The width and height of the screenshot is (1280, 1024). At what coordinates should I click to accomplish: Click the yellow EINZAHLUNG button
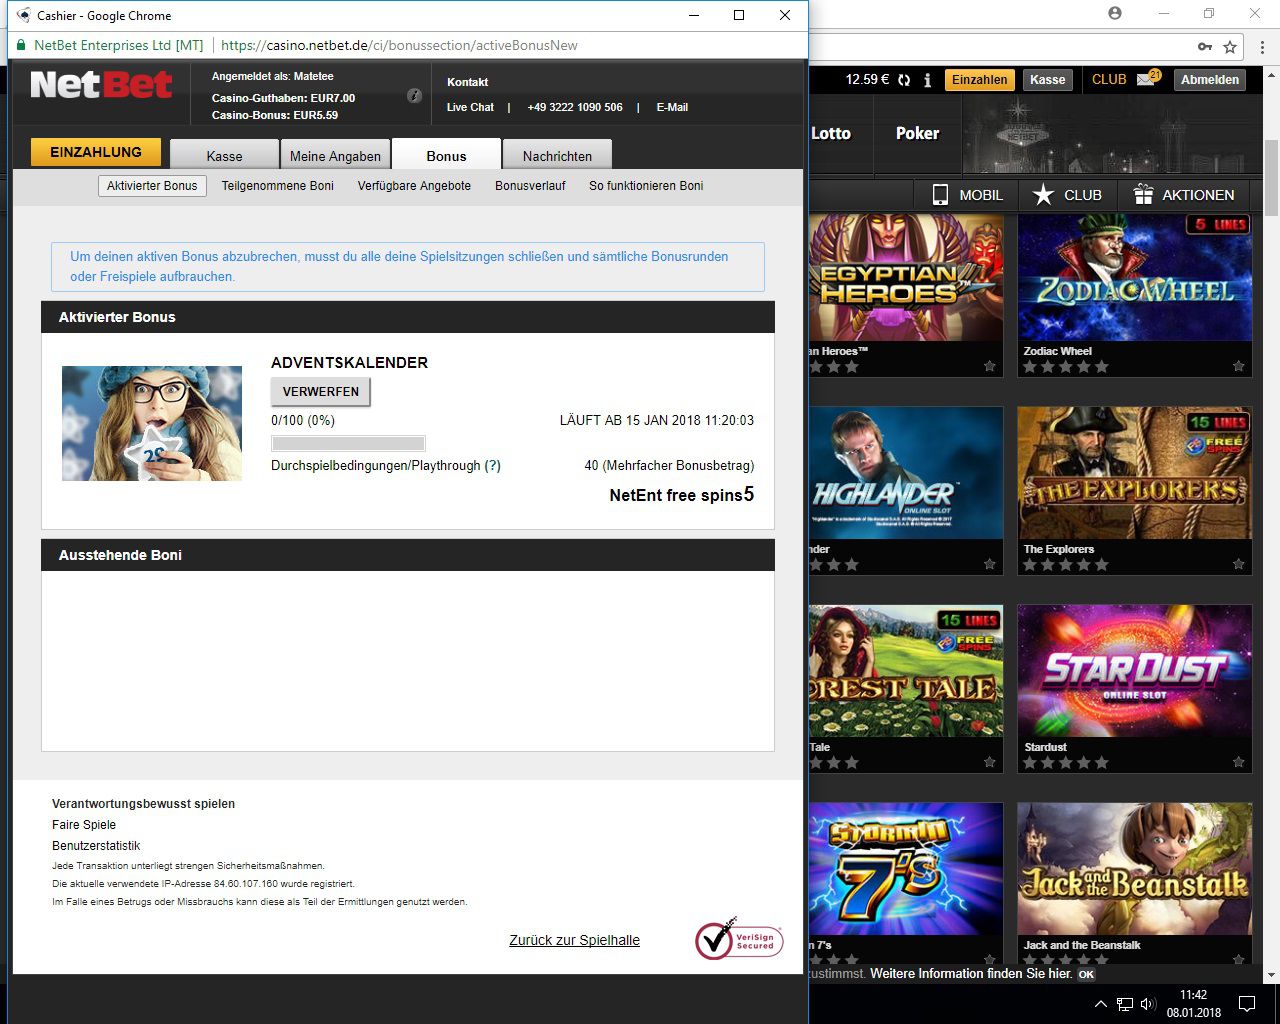96,152
